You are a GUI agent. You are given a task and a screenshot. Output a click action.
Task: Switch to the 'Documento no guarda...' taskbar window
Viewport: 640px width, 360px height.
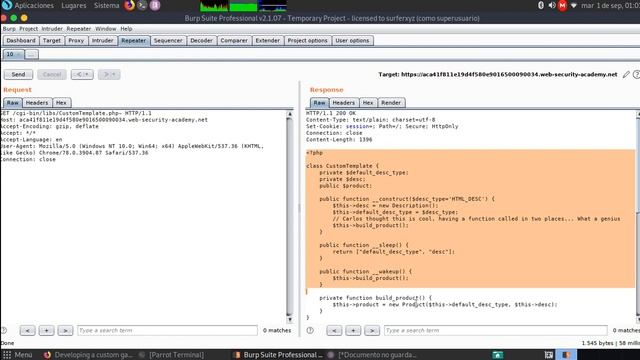coord(372,355)
